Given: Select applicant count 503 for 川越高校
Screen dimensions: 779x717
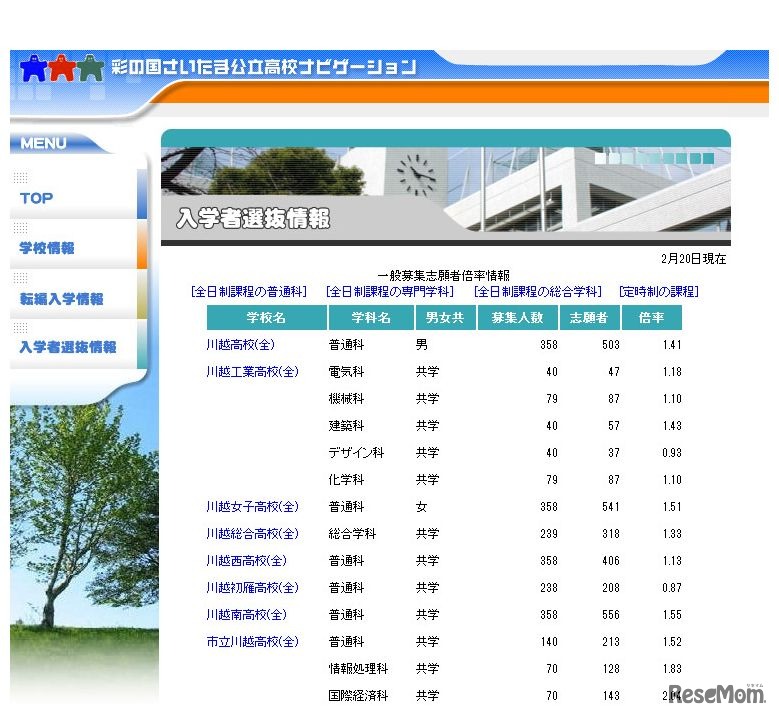Looking at the screenshot, I should coord(611,345).
